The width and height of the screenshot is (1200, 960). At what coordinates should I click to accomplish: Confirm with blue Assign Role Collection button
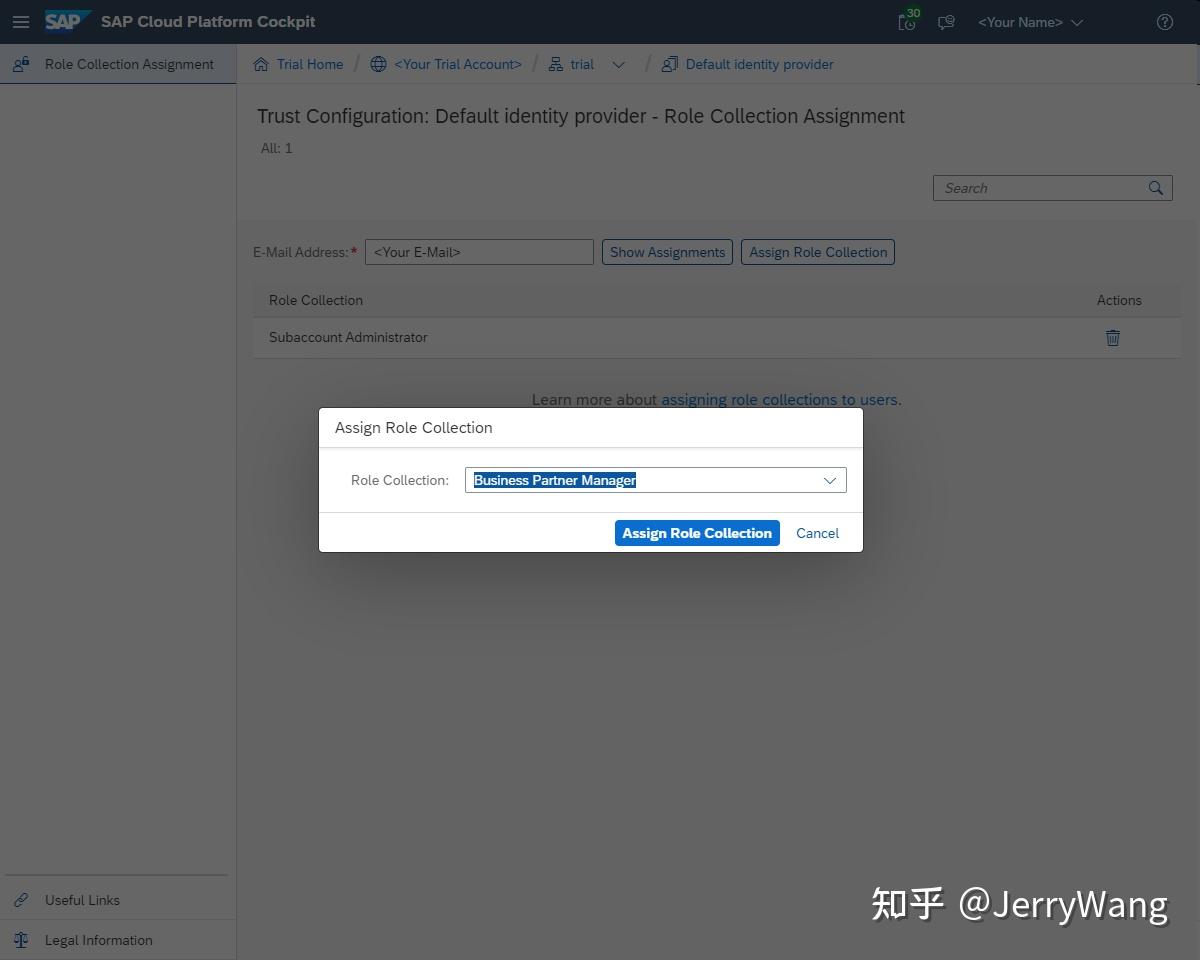point(697,533)
